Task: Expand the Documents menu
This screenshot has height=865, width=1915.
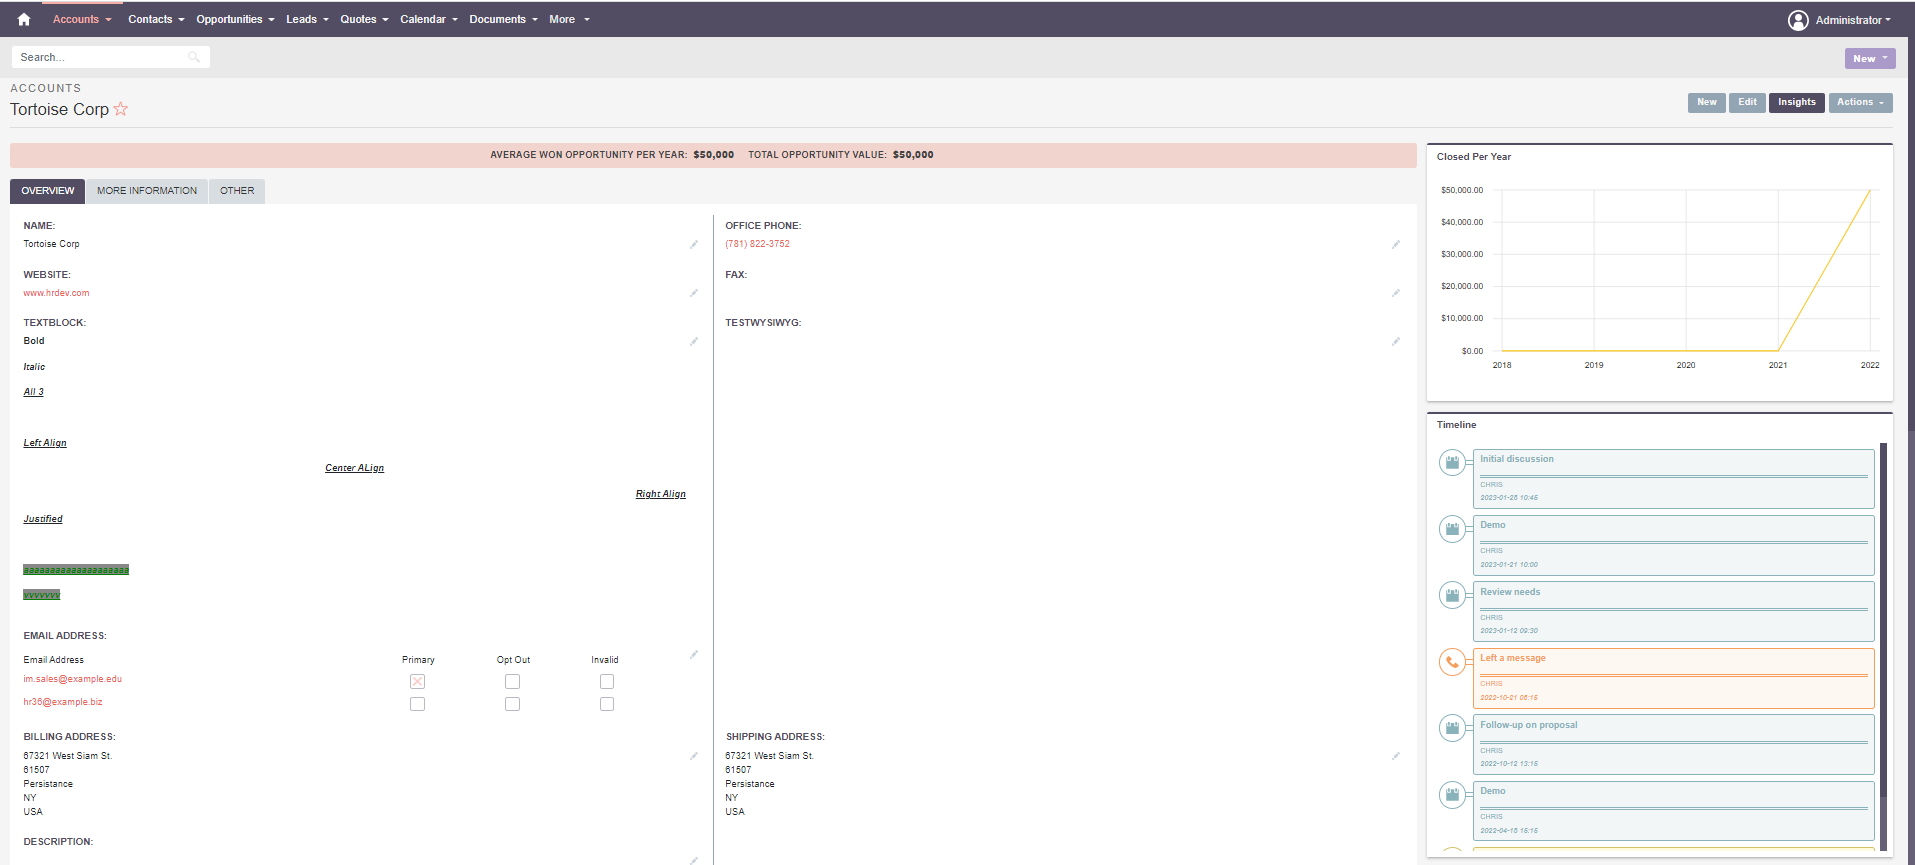Action: (x=503, y=19)
